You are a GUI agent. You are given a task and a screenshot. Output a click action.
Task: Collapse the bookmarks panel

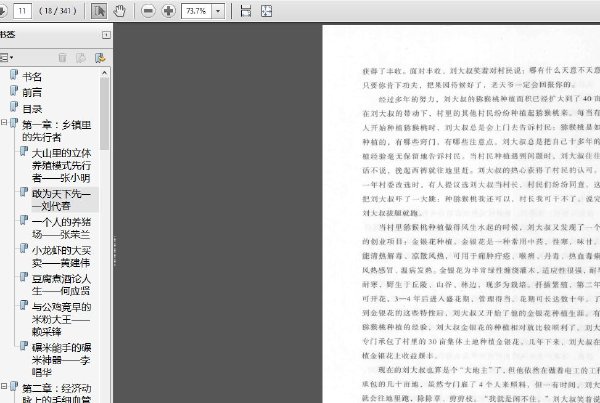106,35
